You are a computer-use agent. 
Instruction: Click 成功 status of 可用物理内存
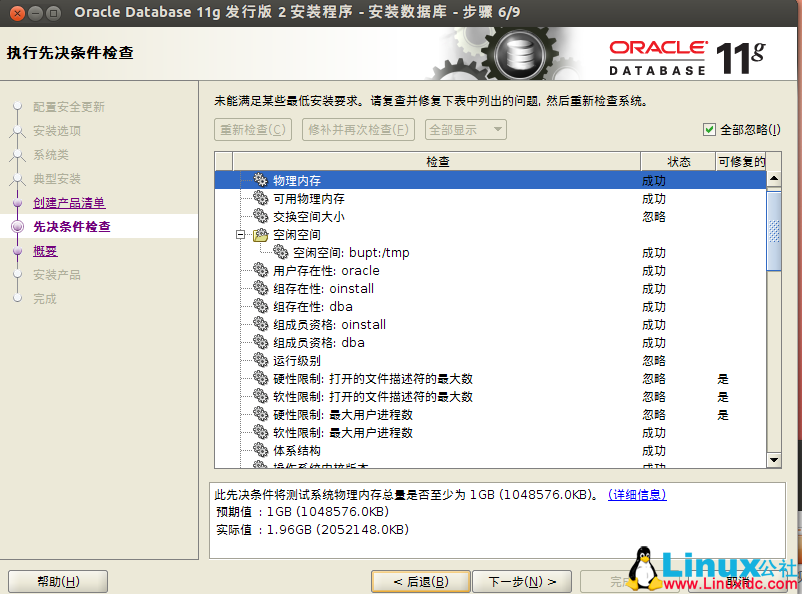pyautogui.click(x=654, y=199)
